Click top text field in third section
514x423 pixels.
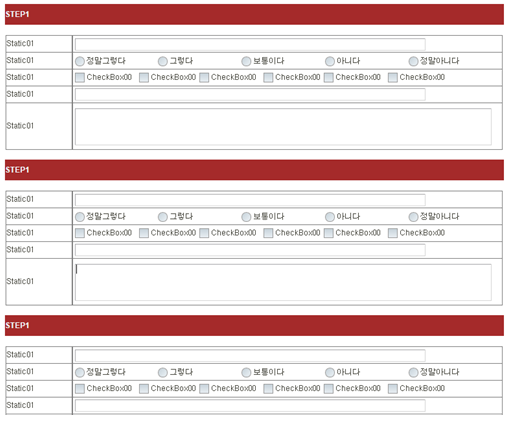[x=250, y=355]
